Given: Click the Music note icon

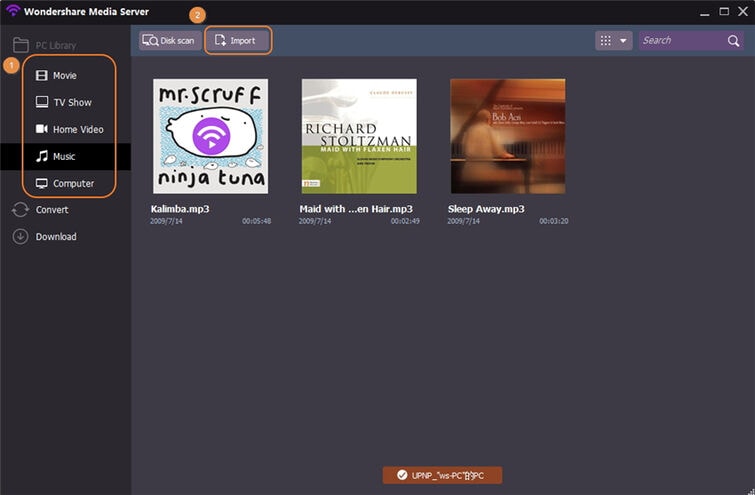Looking at the screenshot, I should click(x=42, y=156).
